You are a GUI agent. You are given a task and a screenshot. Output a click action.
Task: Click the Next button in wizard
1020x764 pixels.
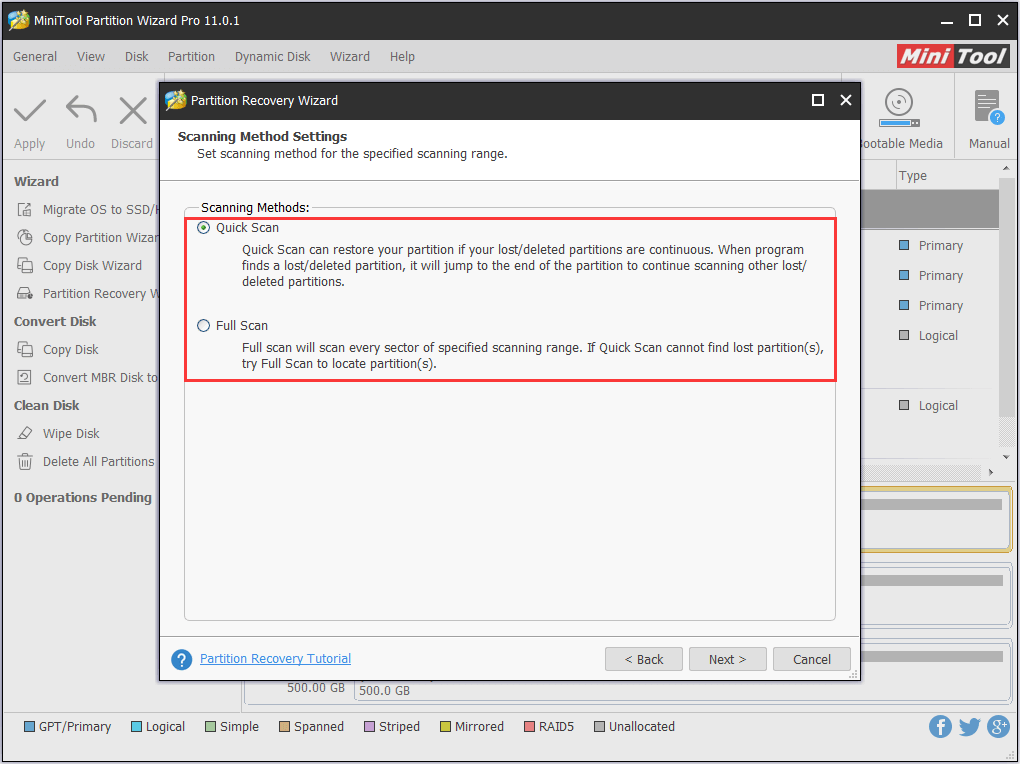click(727, 659)
